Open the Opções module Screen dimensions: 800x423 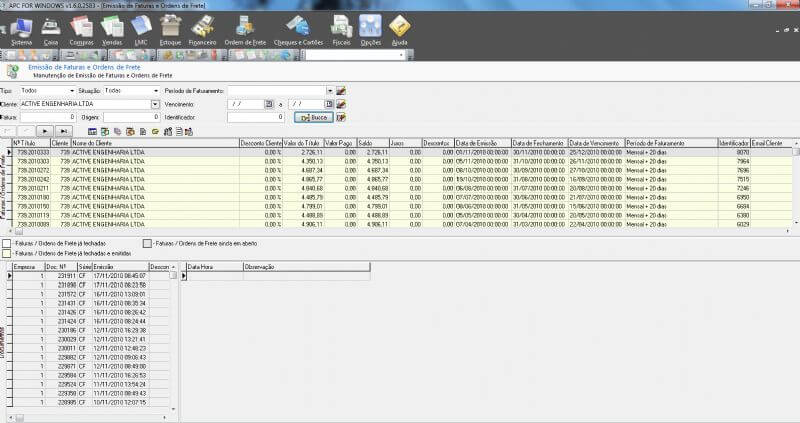coord(370,31)
